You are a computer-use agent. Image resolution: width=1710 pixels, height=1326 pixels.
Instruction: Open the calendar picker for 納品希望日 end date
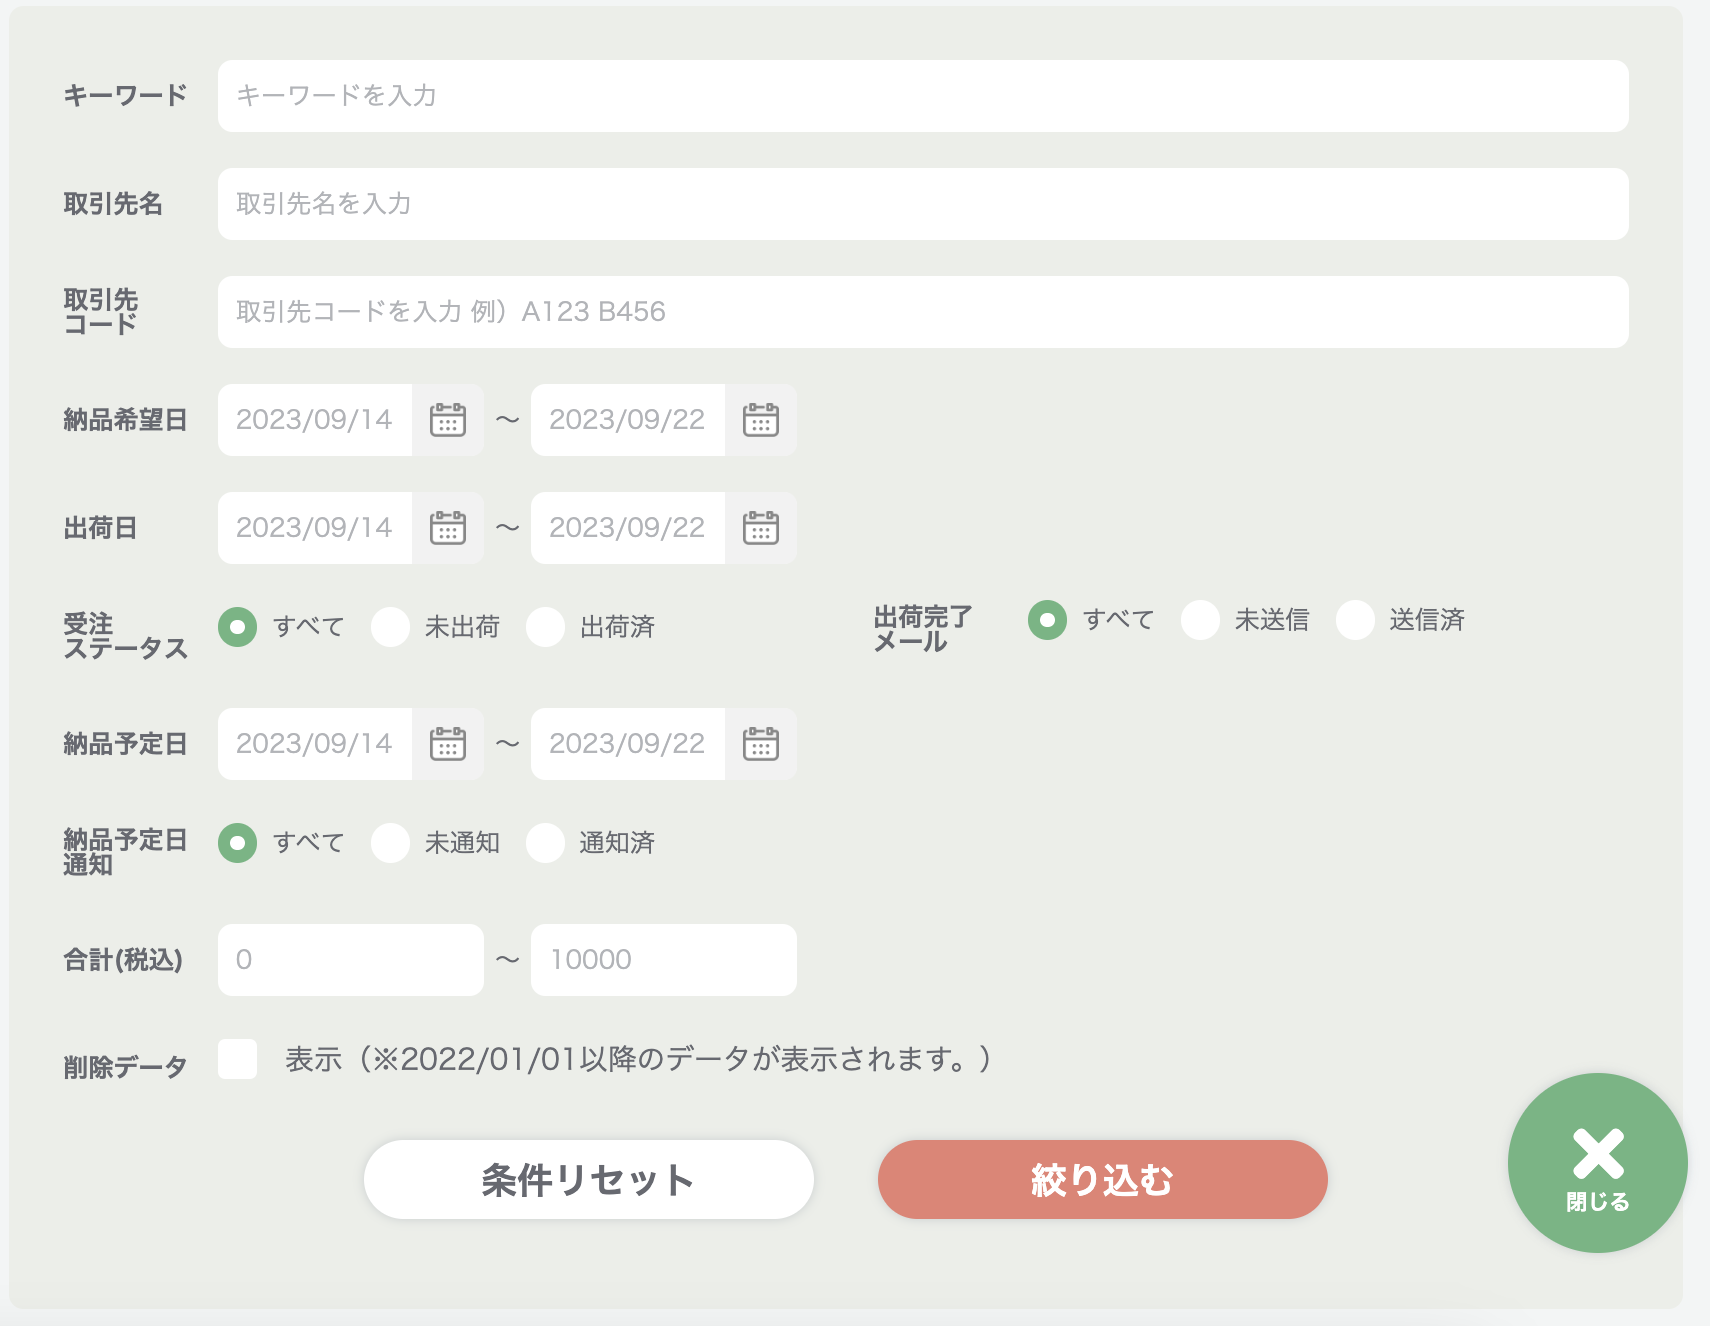pyautogui.click(x=761, y=420)
